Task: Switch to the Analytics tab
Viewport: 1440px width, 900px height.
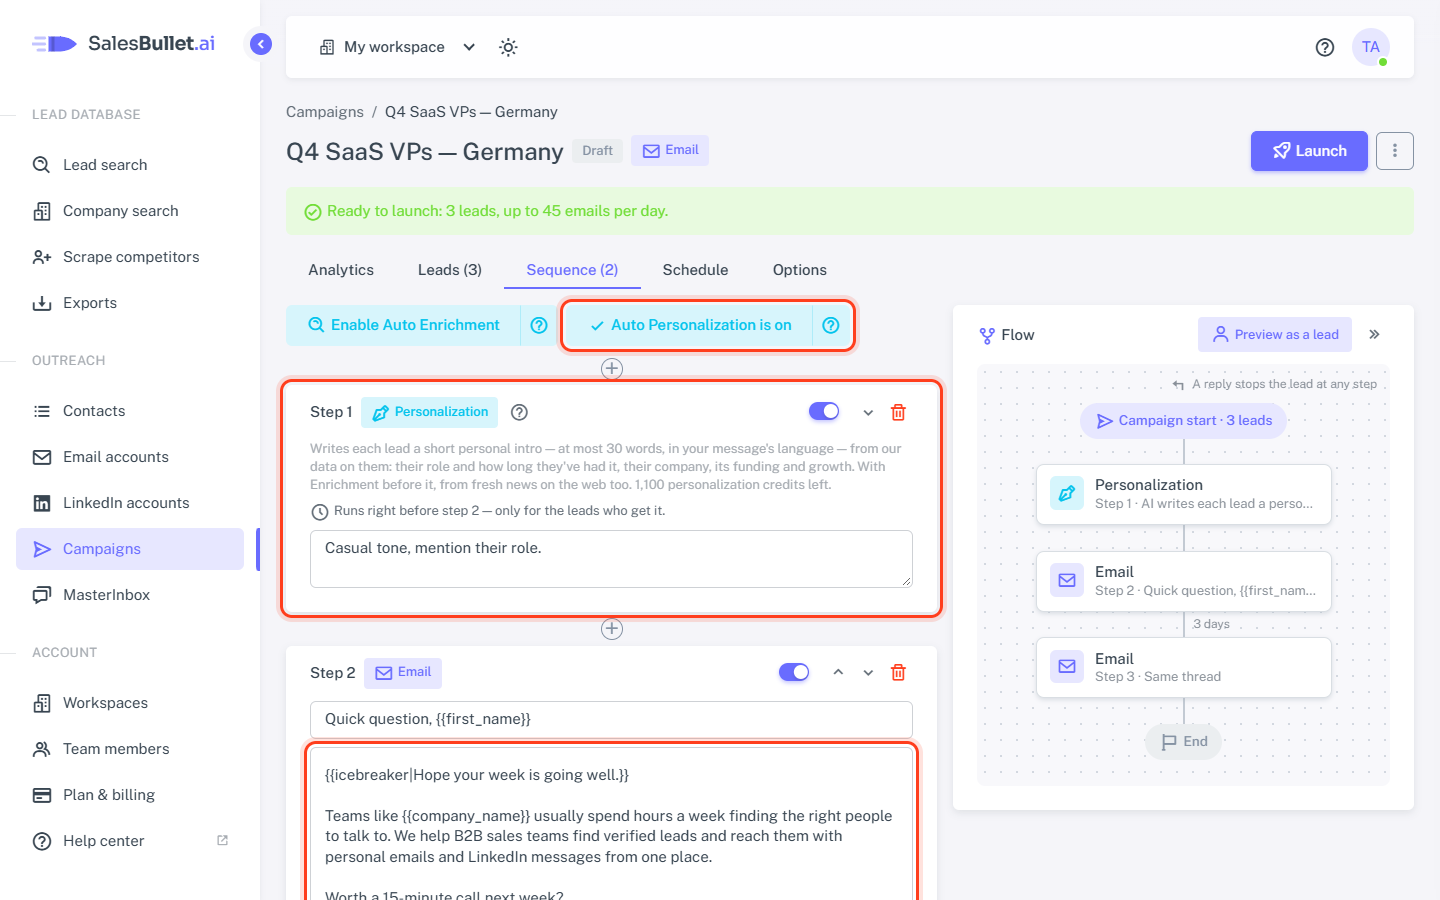Action: [x=341, y=270]
